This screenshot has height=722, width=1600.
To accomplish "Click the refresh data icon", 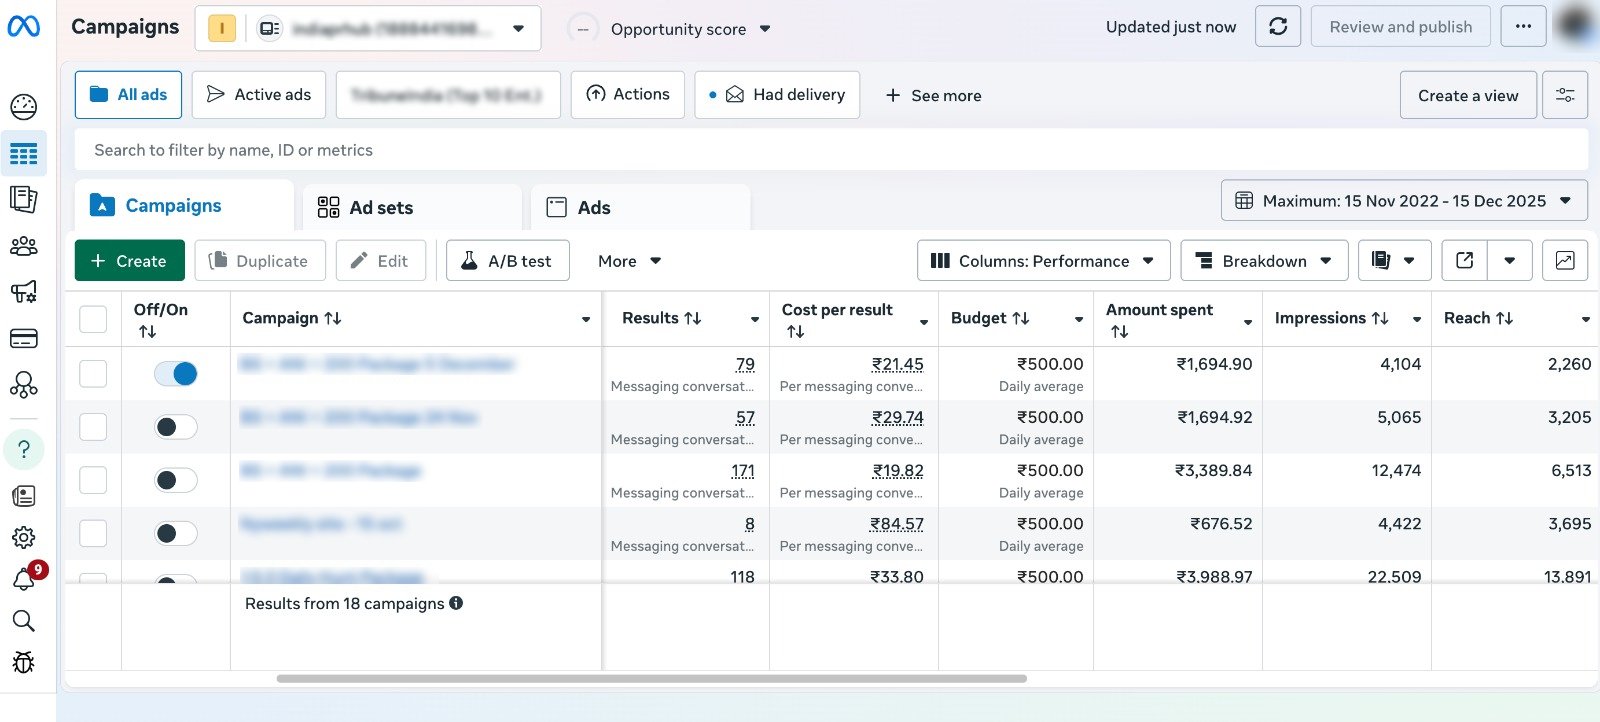I will (1277, 27).
